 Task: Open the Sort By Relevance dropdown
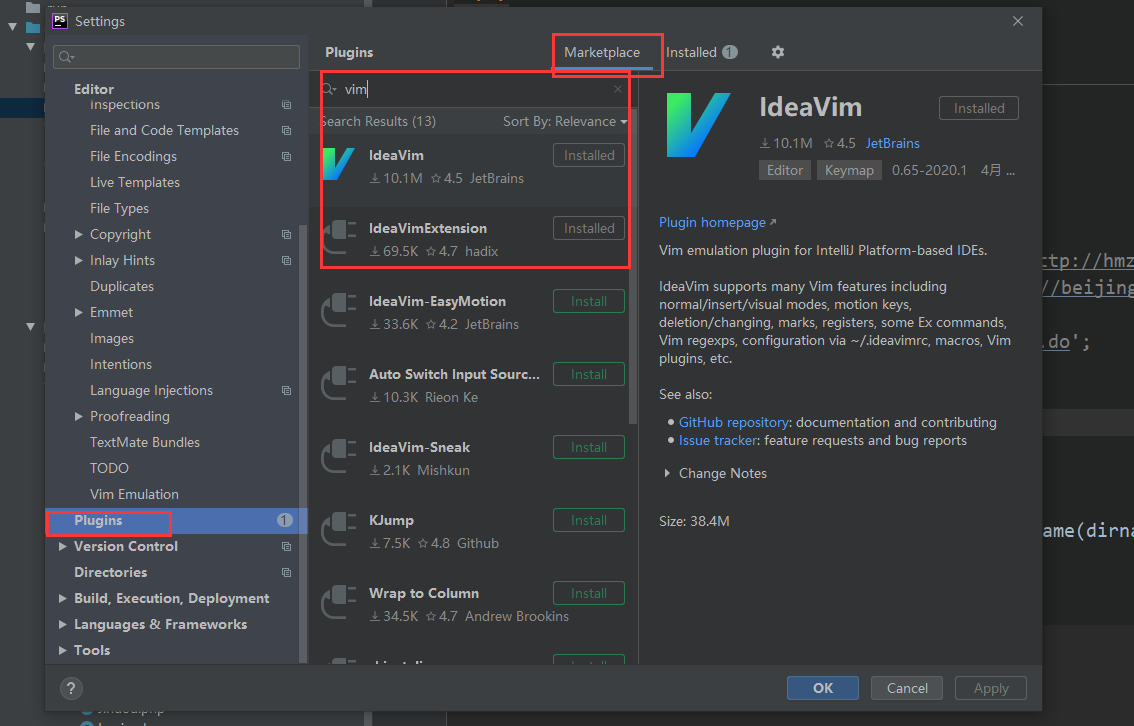tap(565, 121)
